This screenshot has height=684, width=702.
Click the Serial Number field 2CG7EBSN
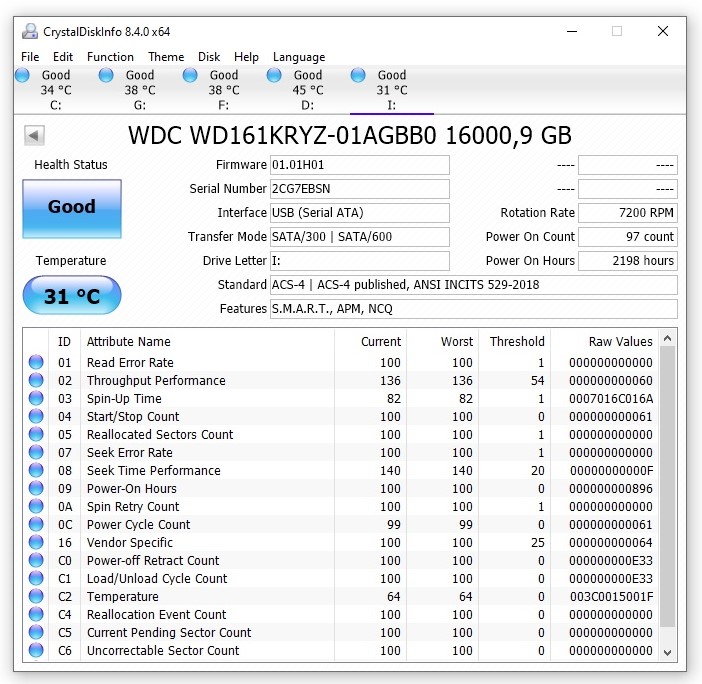360,189
